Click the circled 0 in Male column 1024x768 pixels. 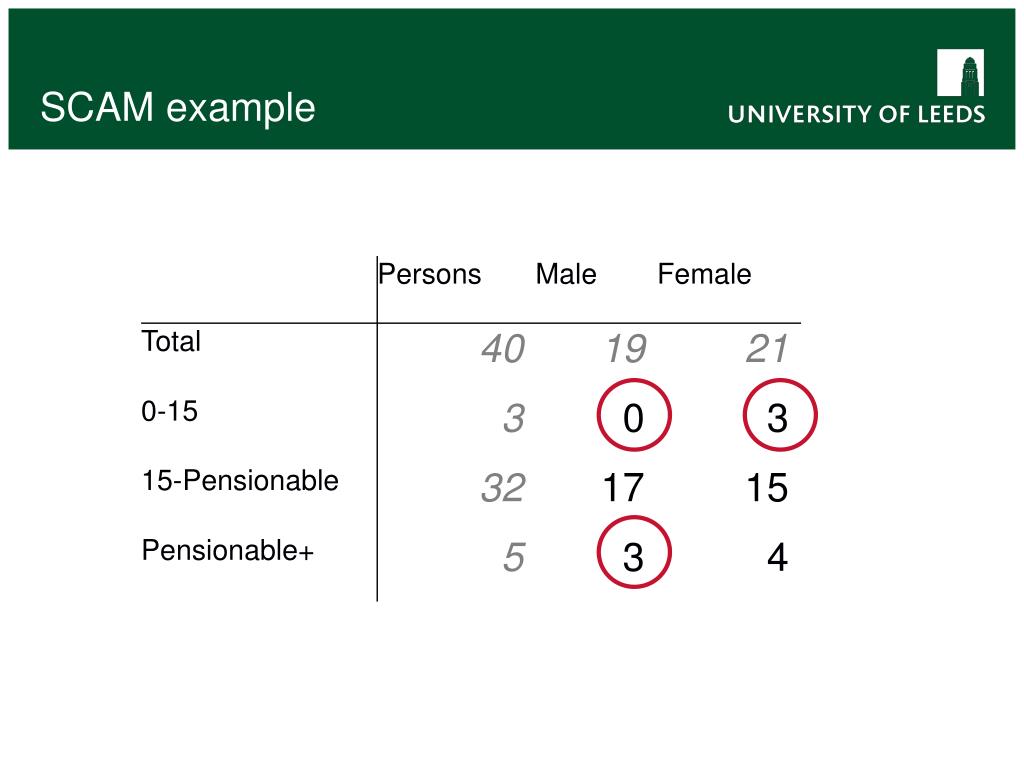pos(633,415)
